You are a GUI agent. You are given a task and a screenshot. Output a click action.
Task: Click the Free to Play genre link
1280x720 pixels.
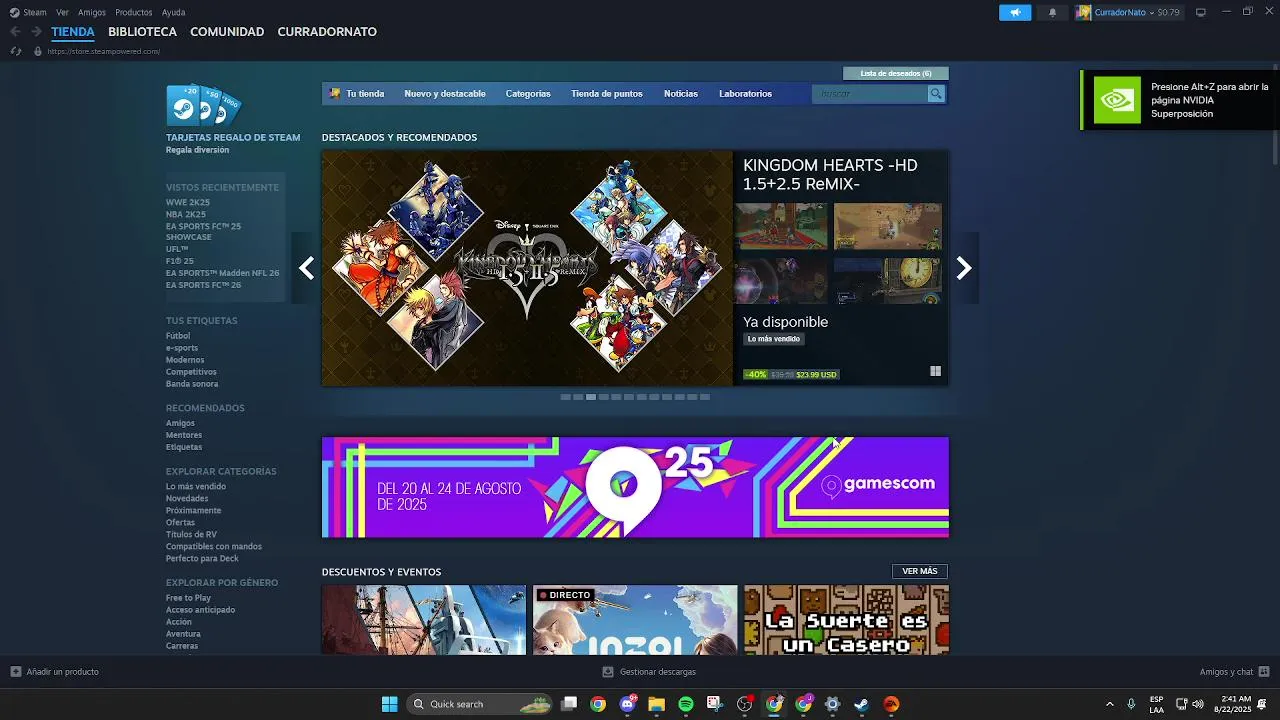coord(188,598)
